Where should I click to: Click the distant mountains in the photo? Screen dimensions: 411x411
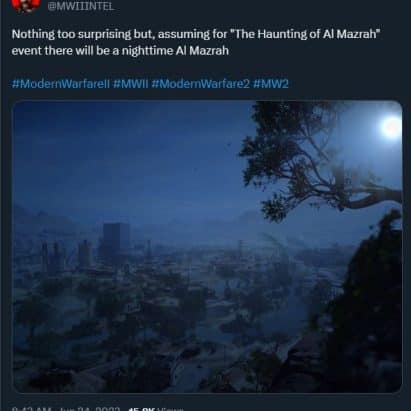[133, 220]
